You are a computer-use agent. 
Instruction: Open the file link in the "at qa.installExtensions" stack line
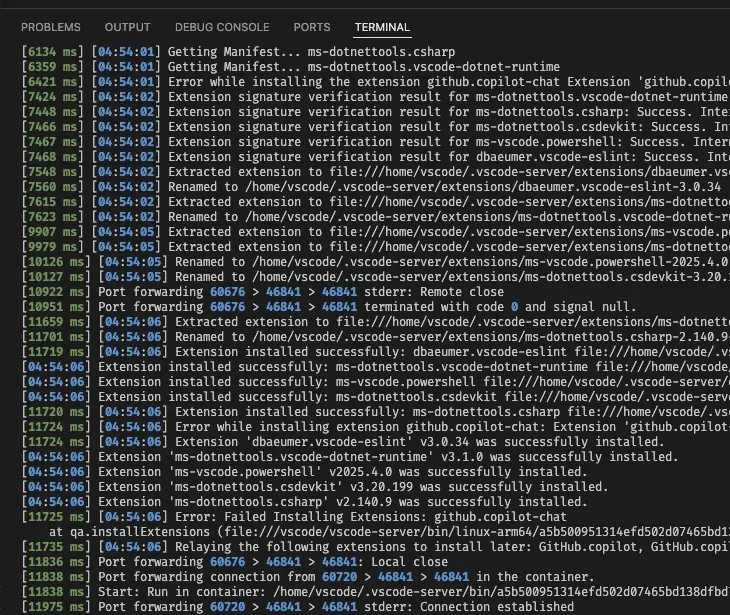[478, 532]
